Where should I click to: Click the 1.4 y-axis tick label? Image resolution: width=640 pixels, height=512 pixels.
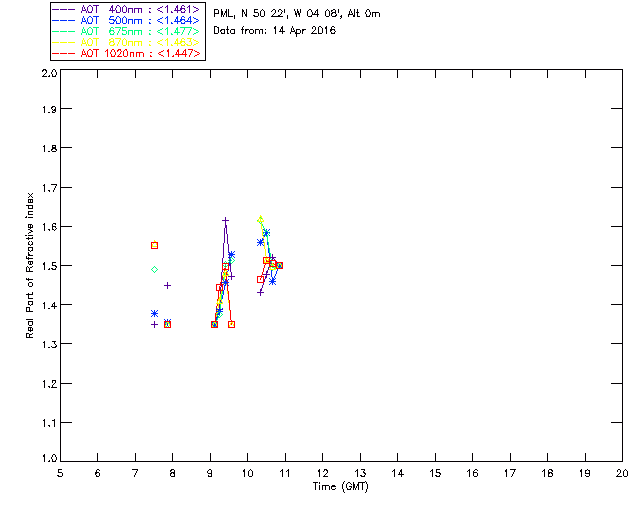pos(49,305)
